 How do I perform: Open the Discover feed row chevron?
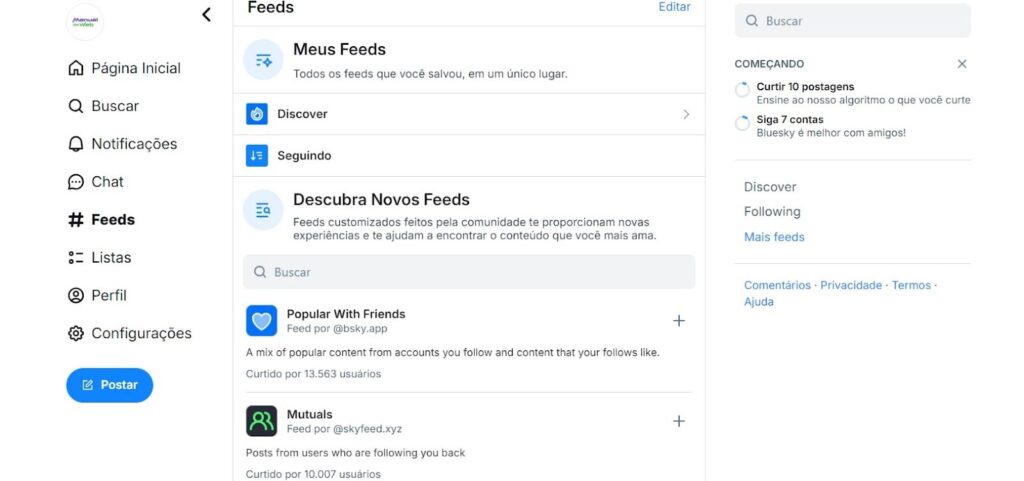686,114
